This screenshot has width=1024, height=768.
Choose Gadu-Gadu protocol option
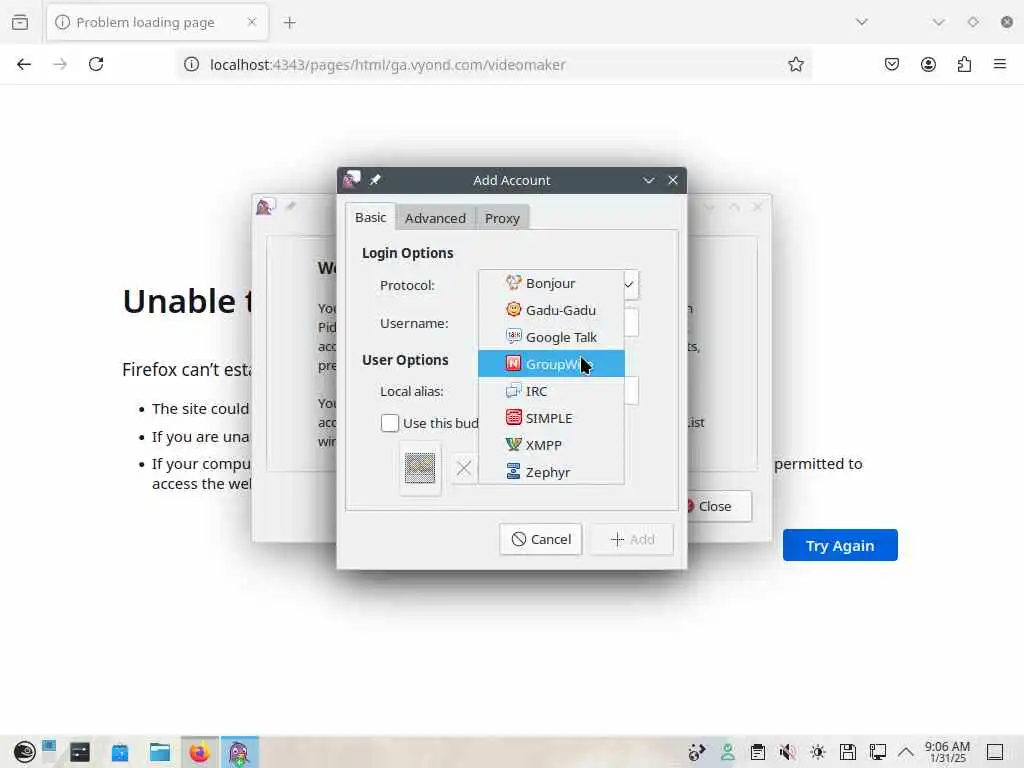point(551,310)
